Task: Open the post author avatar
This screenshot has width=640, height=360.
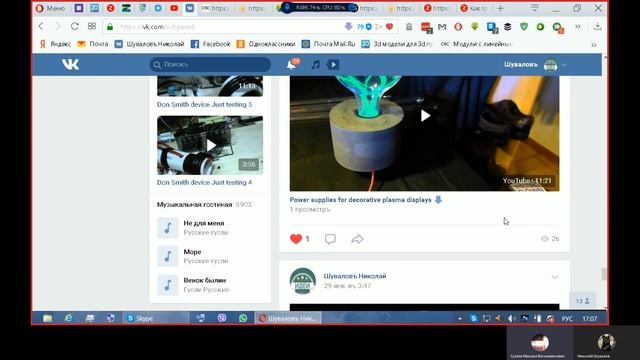Action: (302, 281)
